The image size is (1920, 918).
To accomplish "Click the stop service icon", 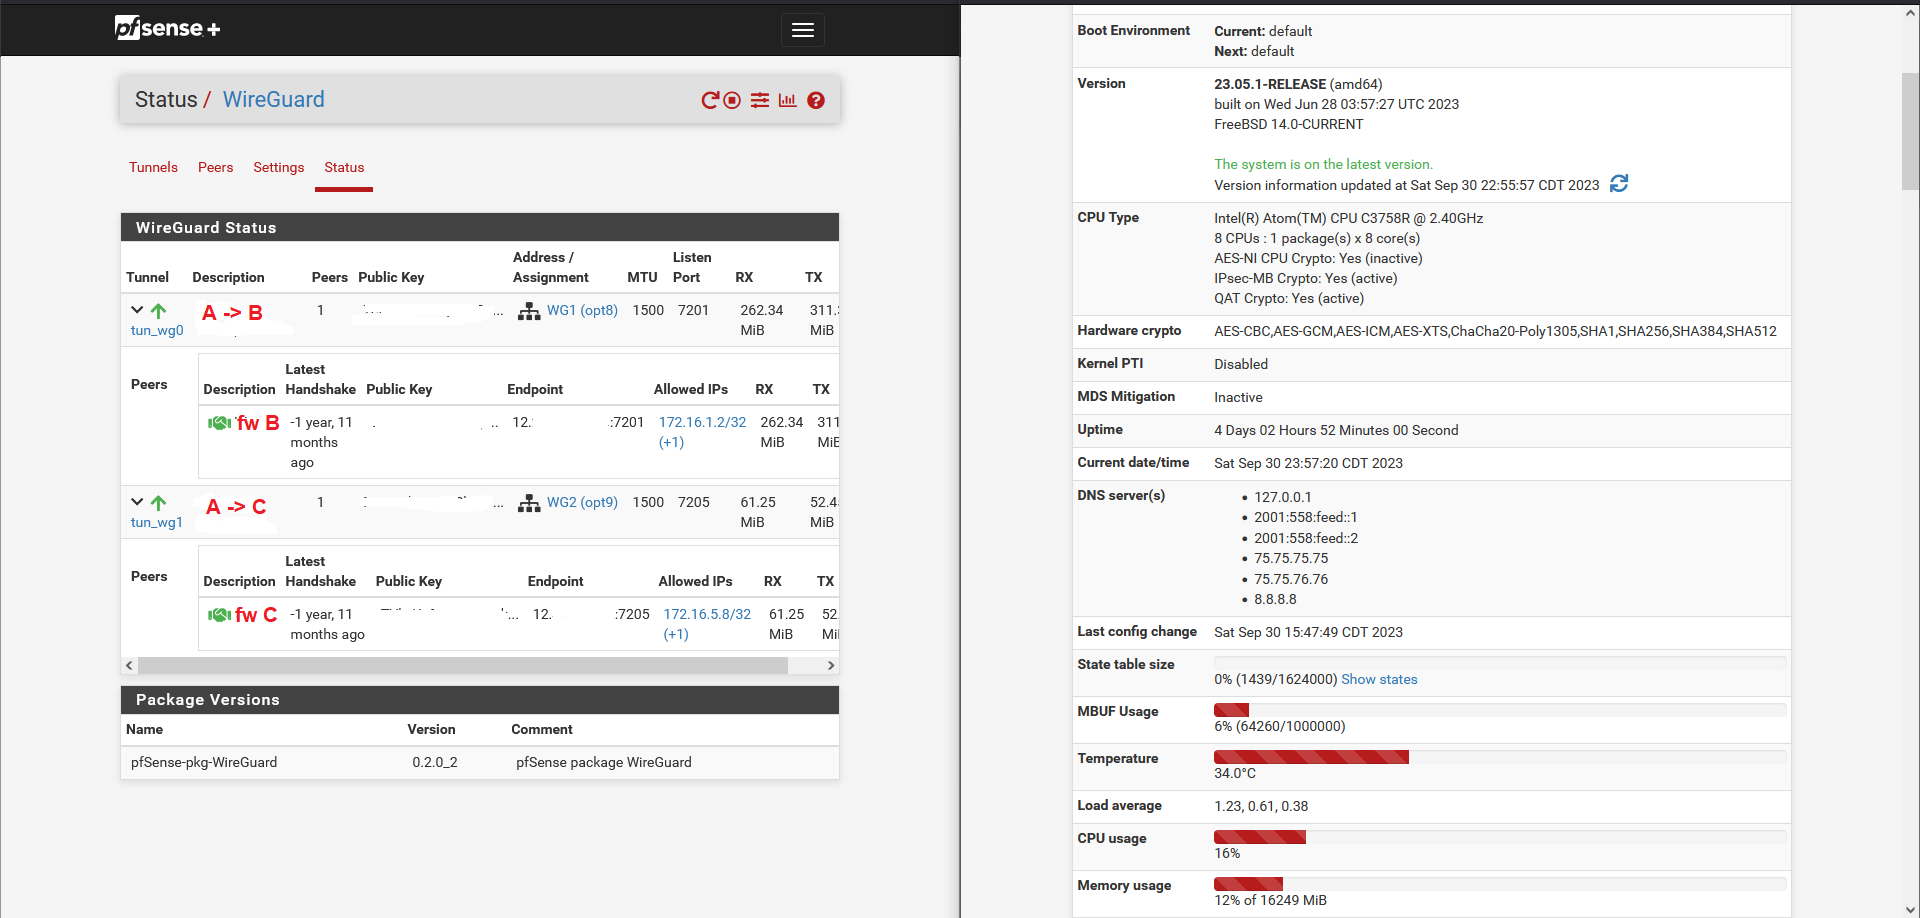I will point(732,100).
